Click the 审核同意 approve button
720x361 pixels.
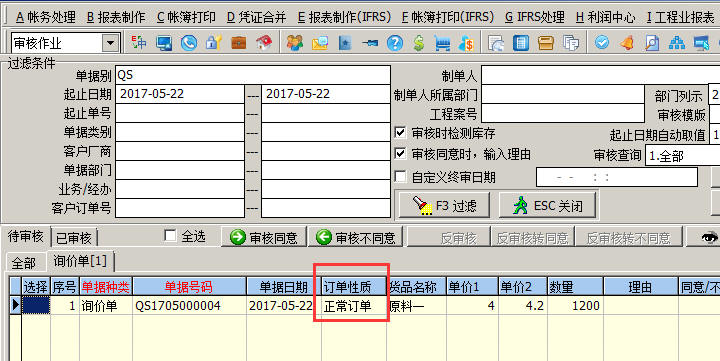pos(264,238)
